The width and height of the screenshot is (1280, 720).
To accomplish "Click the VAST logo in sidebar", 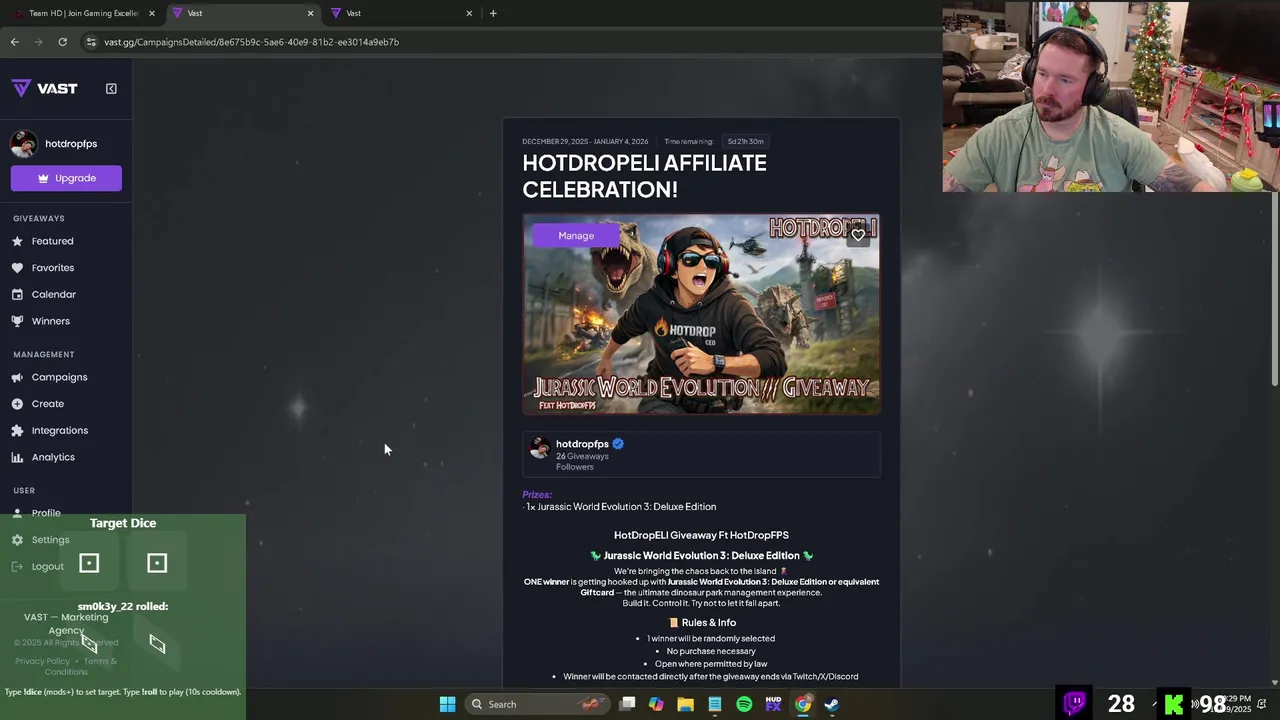I will 44,88.
